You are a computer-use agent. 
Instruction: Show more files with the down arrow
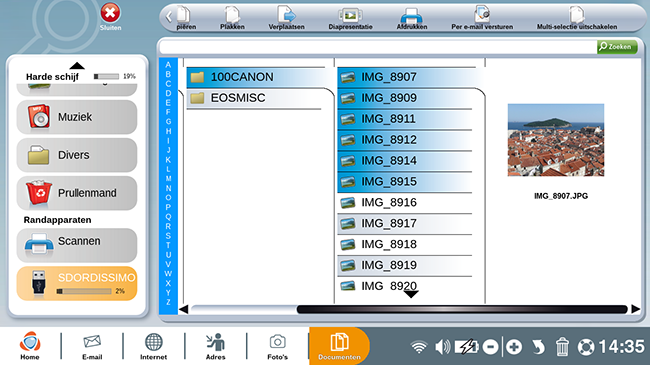click(x=411, y=294)
